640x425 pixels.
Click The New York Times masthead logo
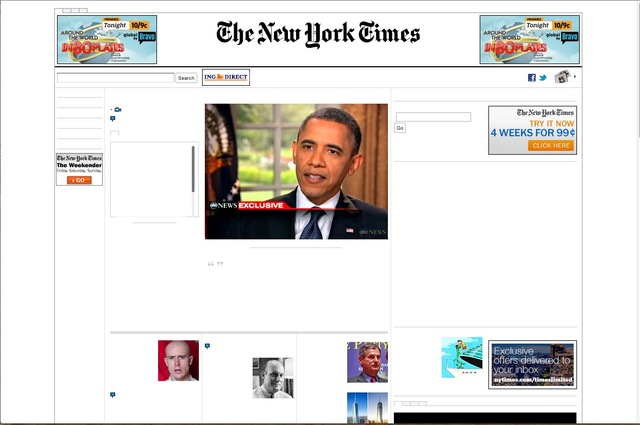click(x=318, y=34)
